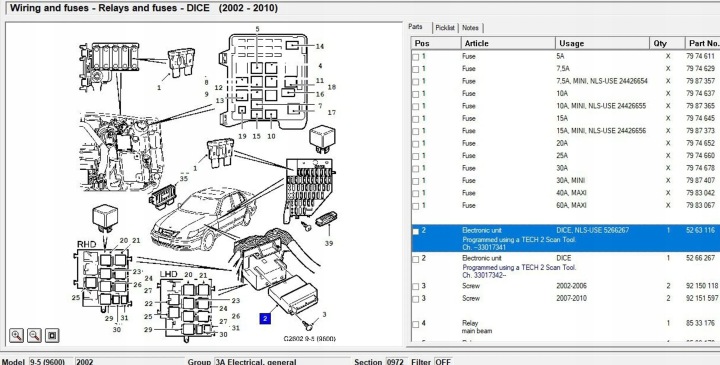Screen dimensions: 720x365
Task: Check the 5A Fuse row checkbox
Action: (x=416, y=57)
